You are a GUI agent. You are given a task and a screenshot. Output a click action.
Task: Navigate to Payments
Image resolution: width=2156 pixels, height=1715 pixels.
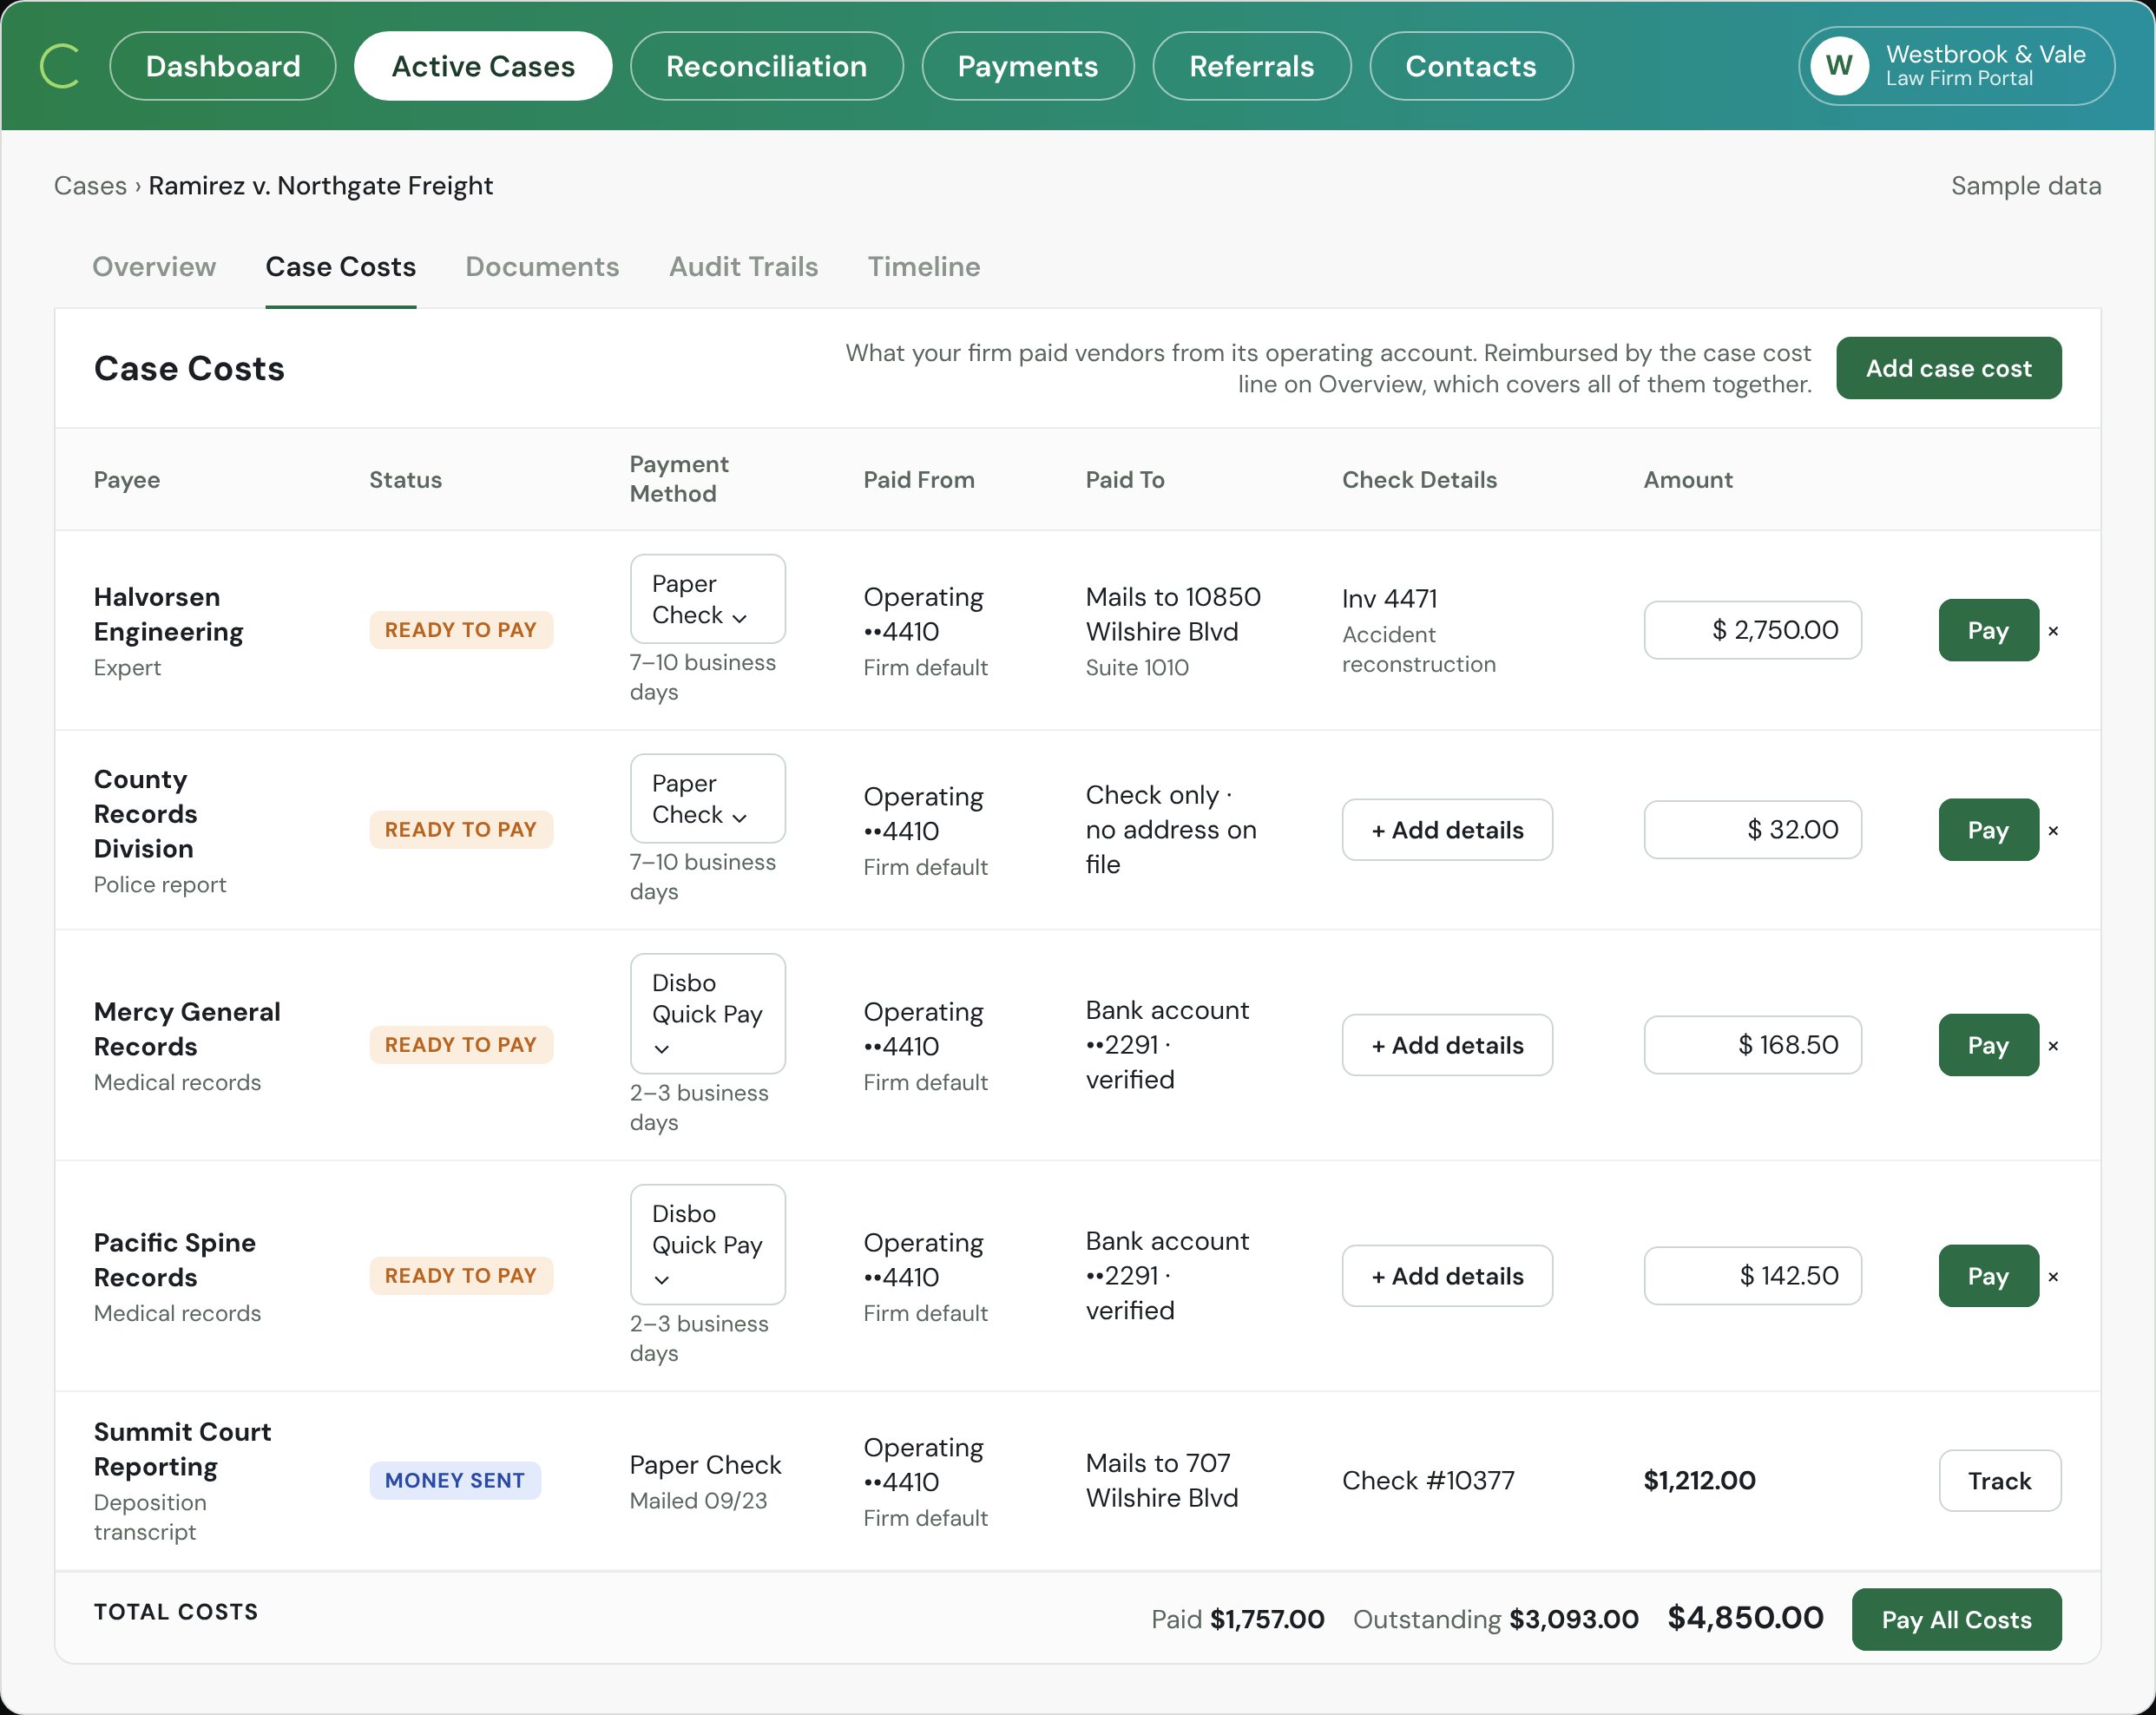click(x=1027, y=66)
